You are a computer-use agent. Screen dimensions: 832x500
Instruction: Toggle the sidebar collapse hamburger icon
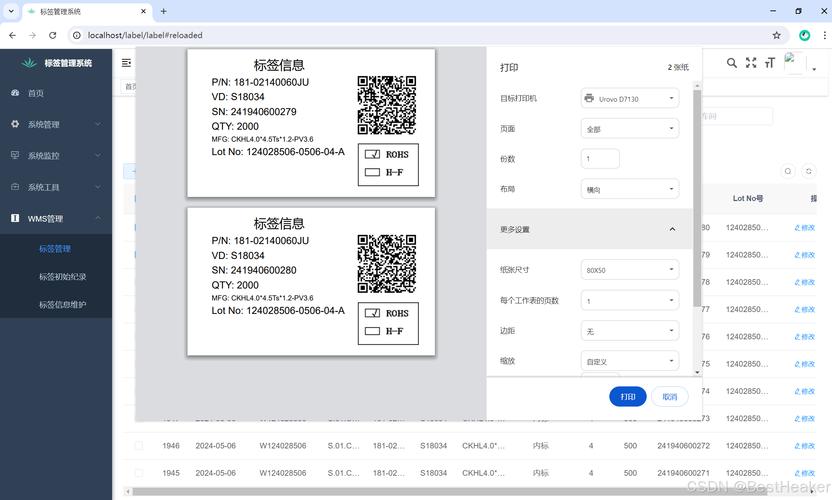(126, 63)
